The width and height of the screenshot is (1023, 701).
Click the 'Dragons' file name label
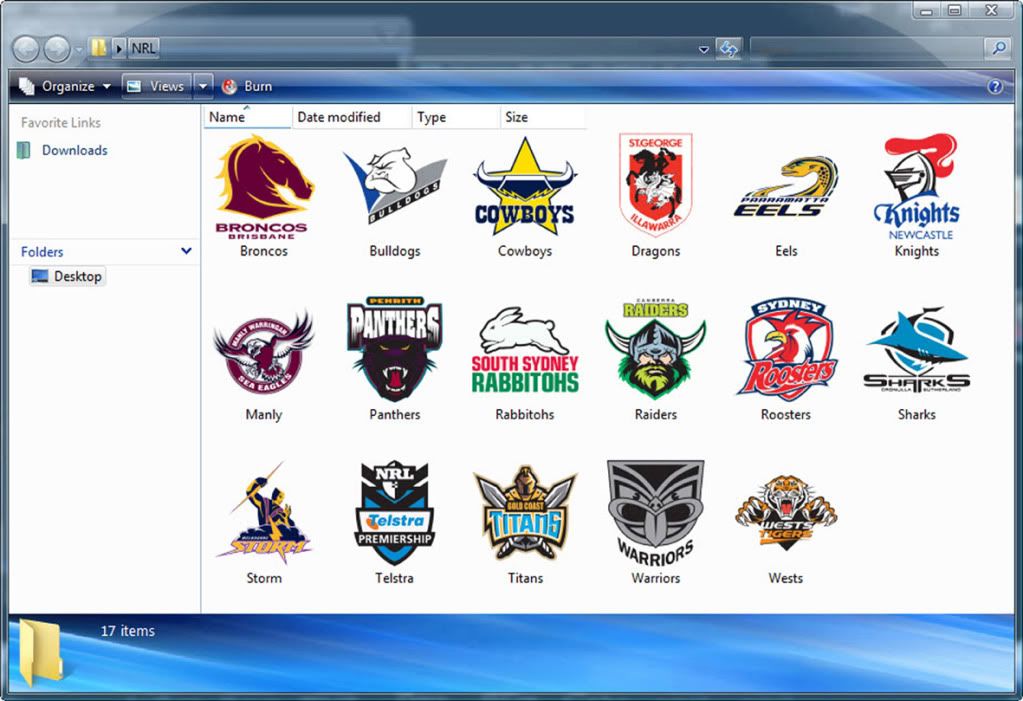coord(656,251)
